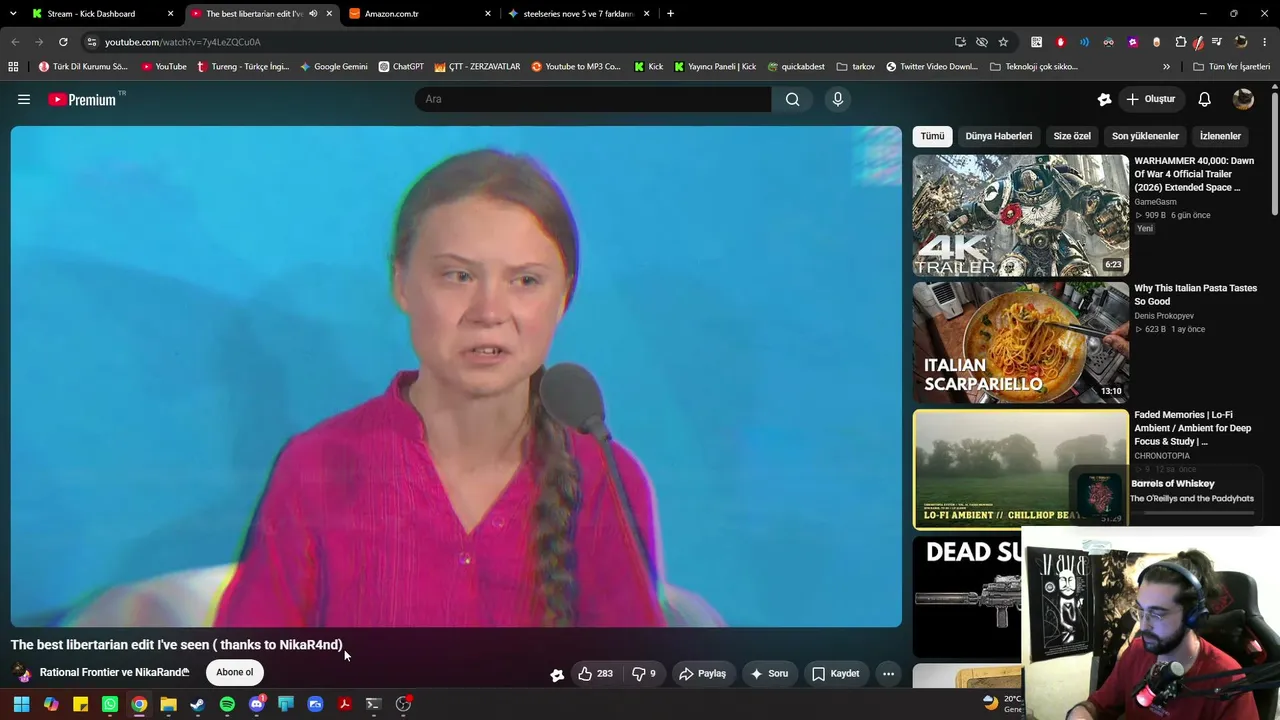Open YouTube notifications bell

coord(1205,99)
